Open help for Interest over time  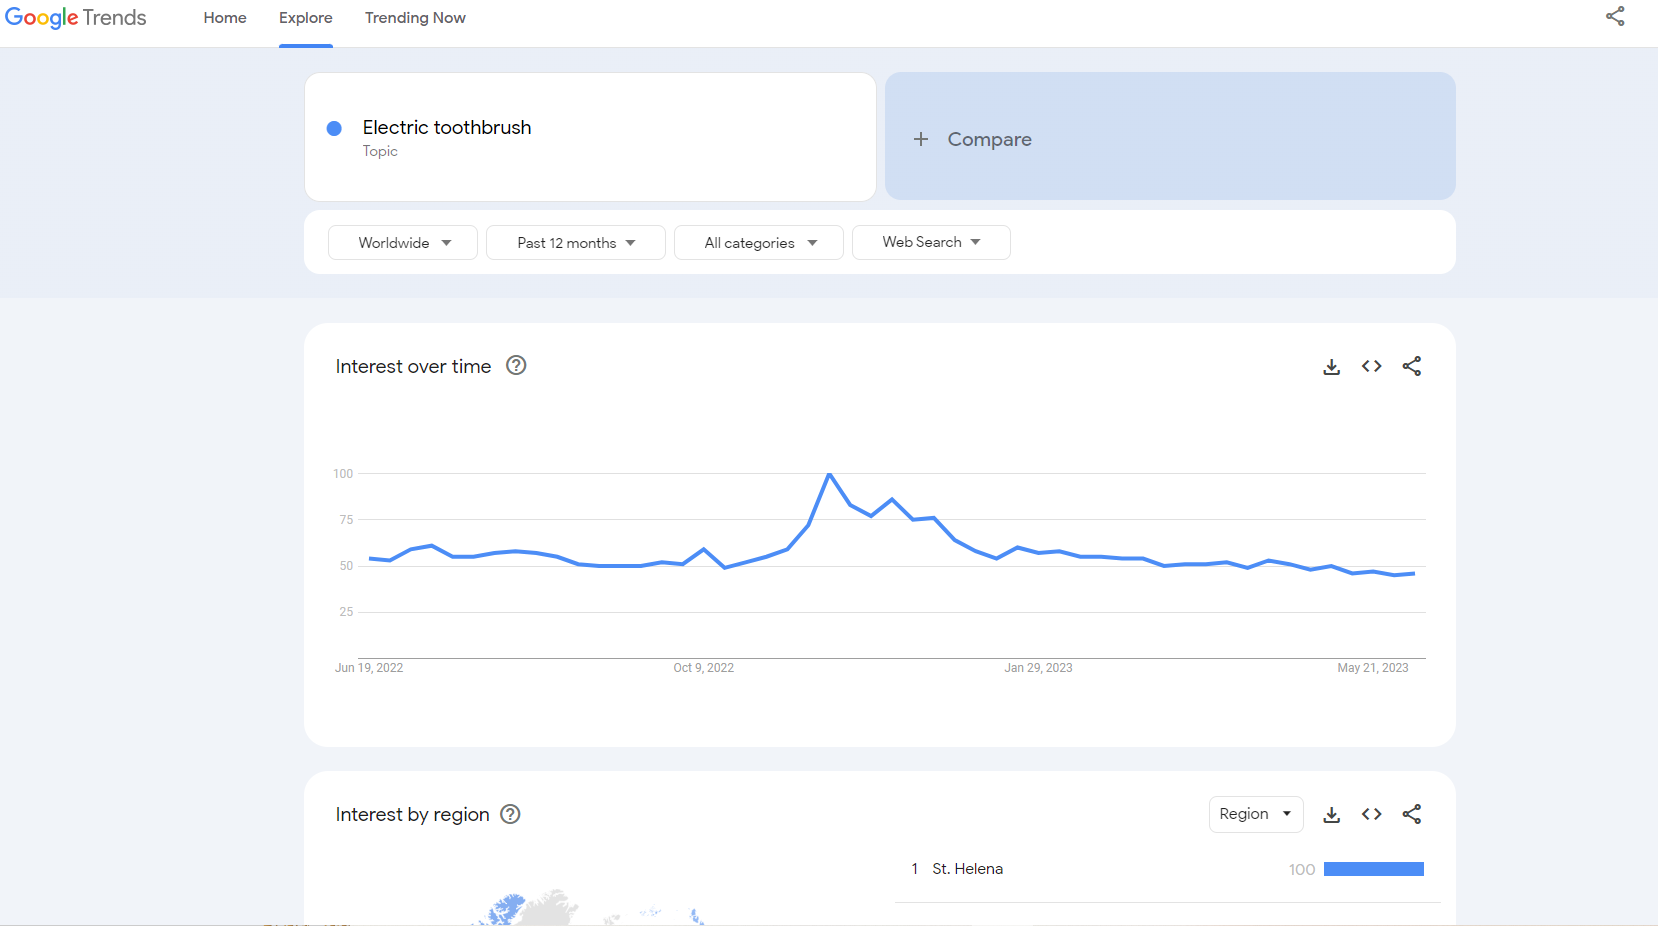(516, 365)
